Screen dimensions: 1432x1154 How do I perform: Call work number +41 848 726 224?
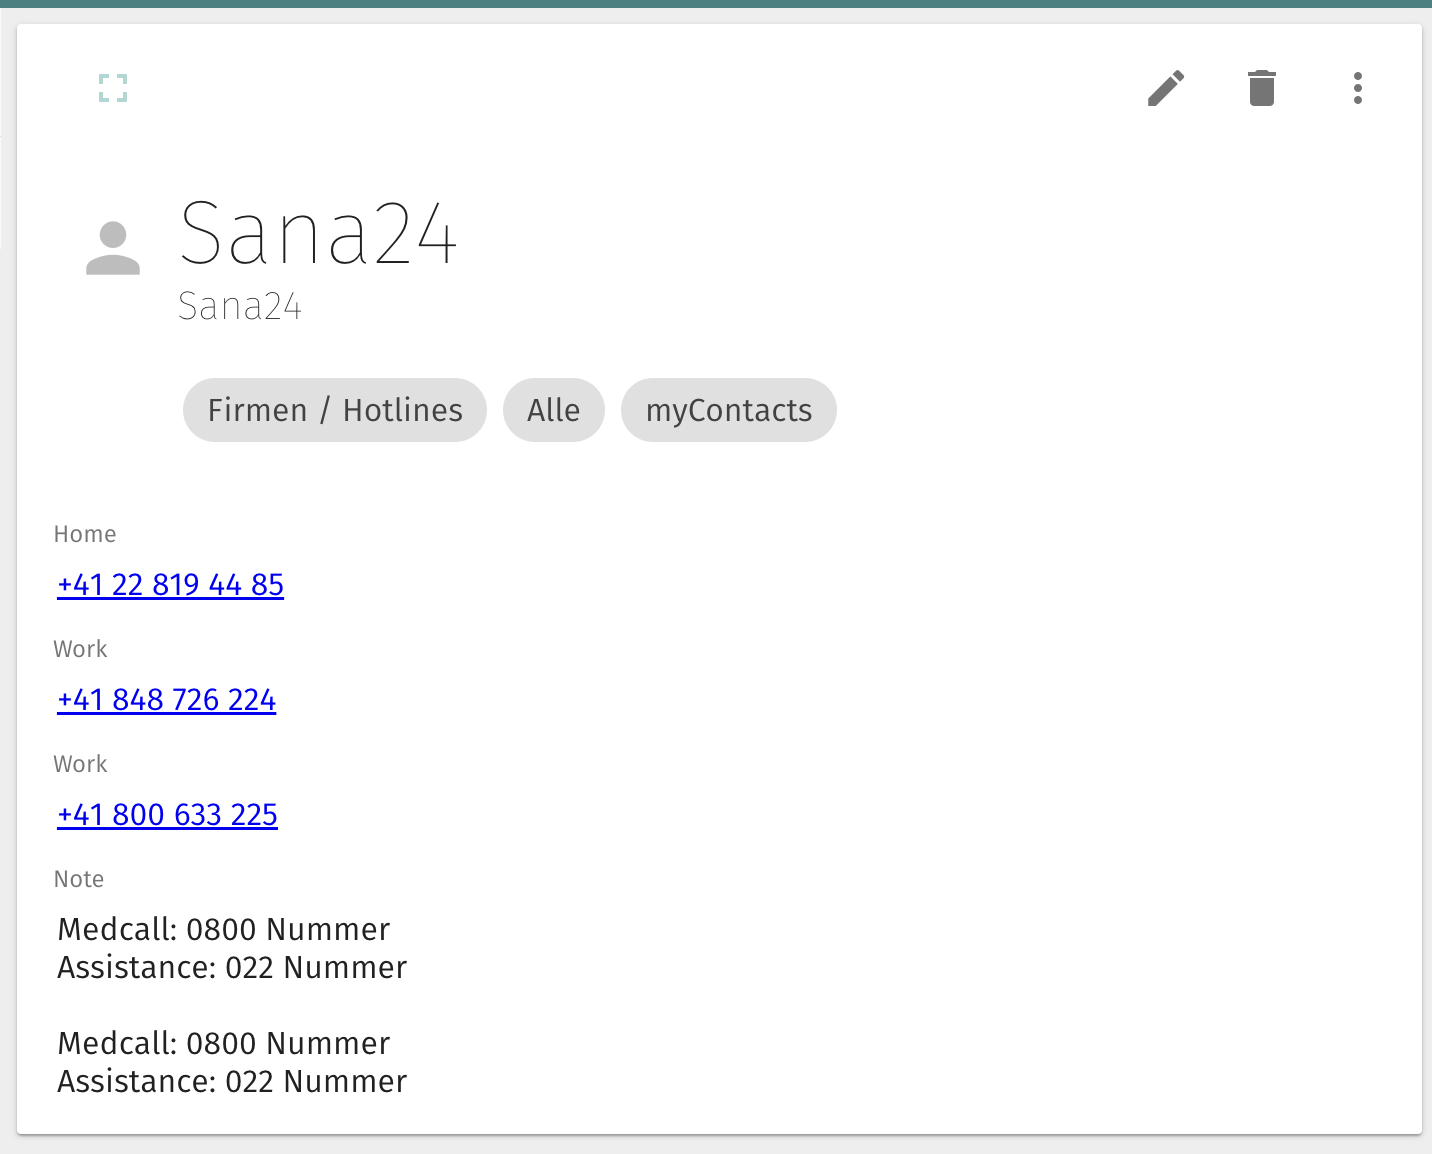point(166,700)
